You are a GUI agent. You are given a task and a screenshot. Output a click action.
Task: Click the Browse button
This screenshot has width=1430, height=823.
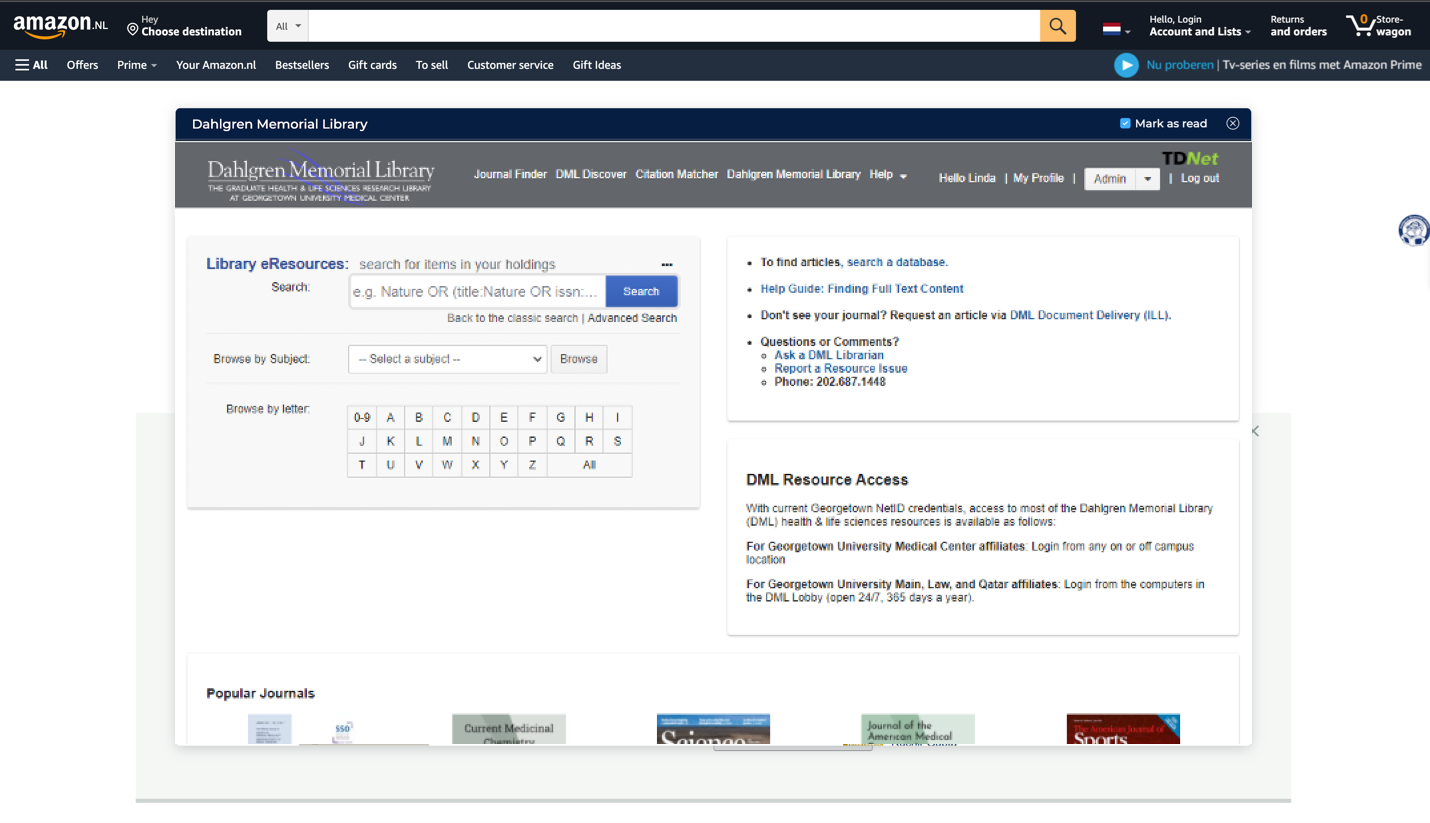pos(579,359)
